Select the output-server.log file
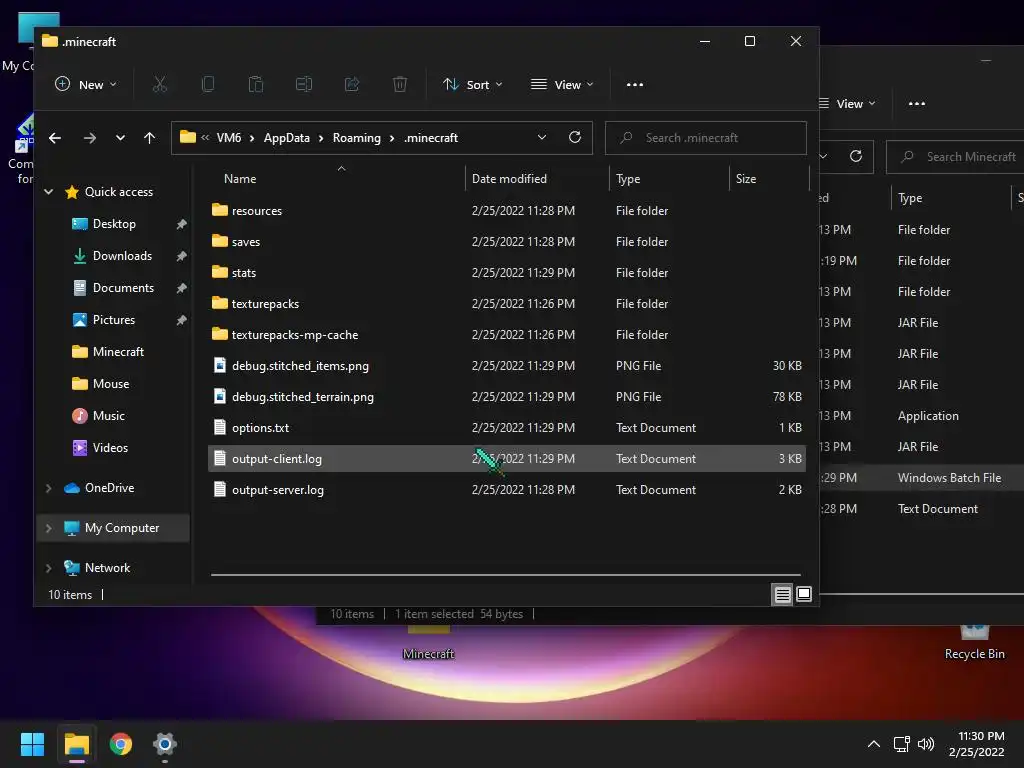Image resolution: width=1024 pixels, height=768 pixels. (507, 490)
